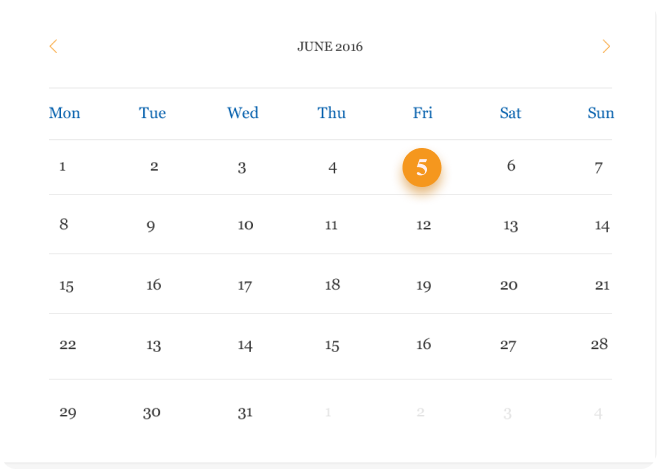The image size is (657, 469).
Task: Choose date 20 under Sat
Action: (x=509, y=285)
